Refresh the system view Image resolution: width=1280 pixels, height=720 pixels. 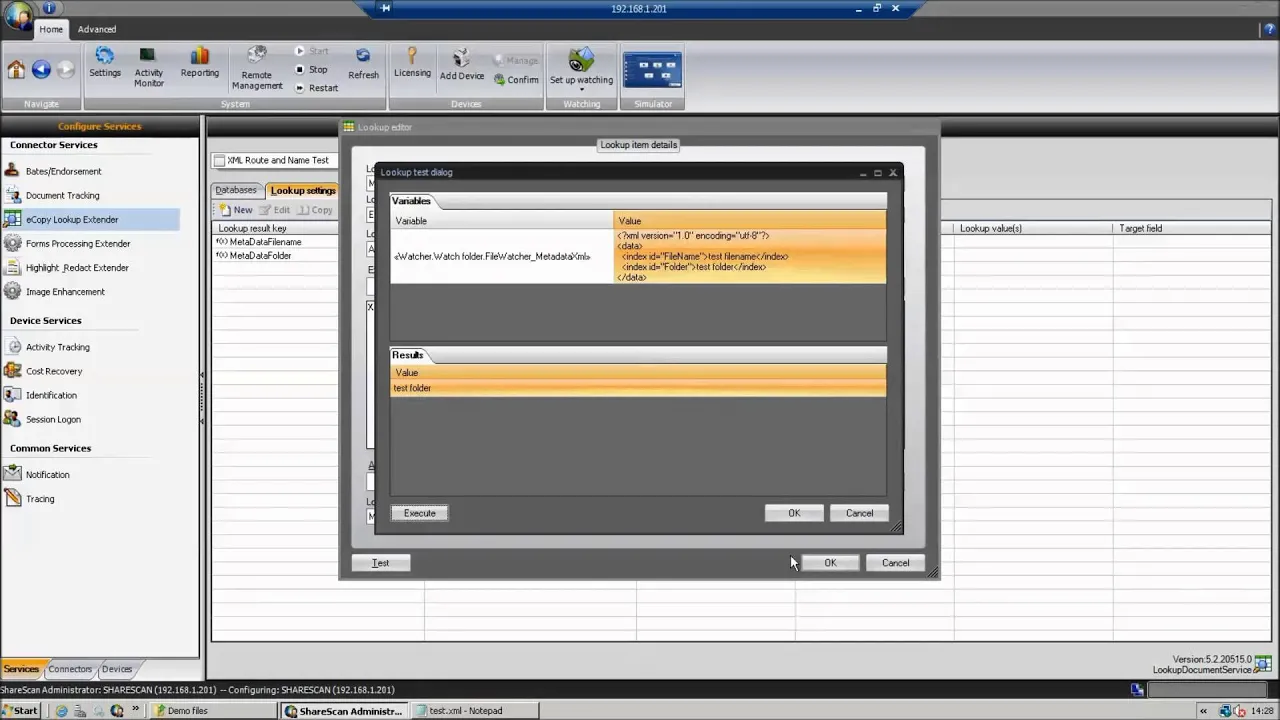(363, 63)
